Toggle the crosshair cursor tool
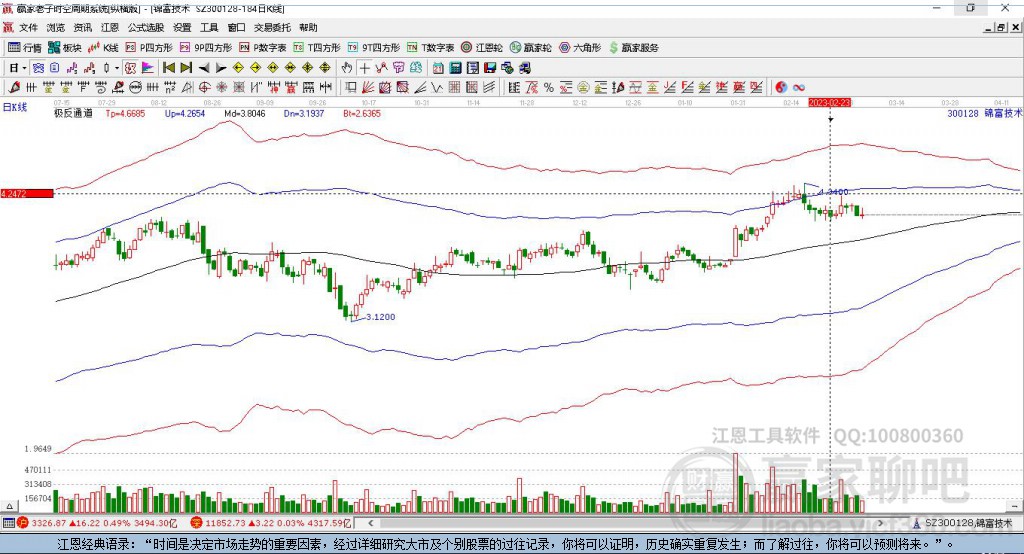Screen dimensions: 1024x554 pyautogui.click(x=364, y=68)
